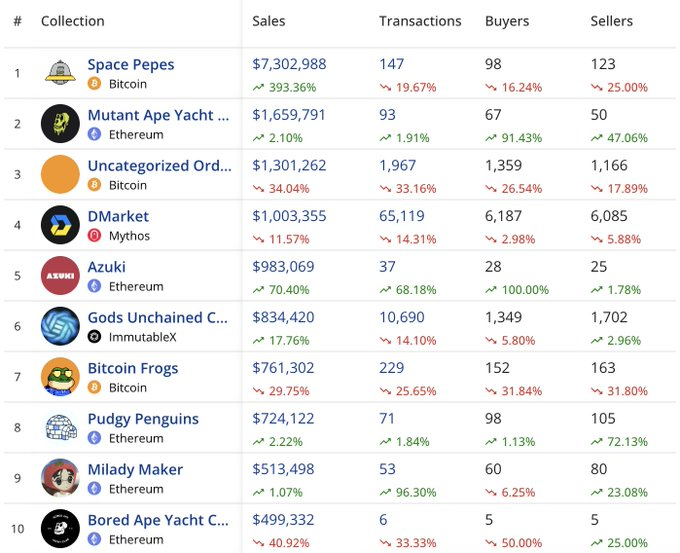680x553 pixels.
Task: Click the Buyers column header
Action: [507, 21]
